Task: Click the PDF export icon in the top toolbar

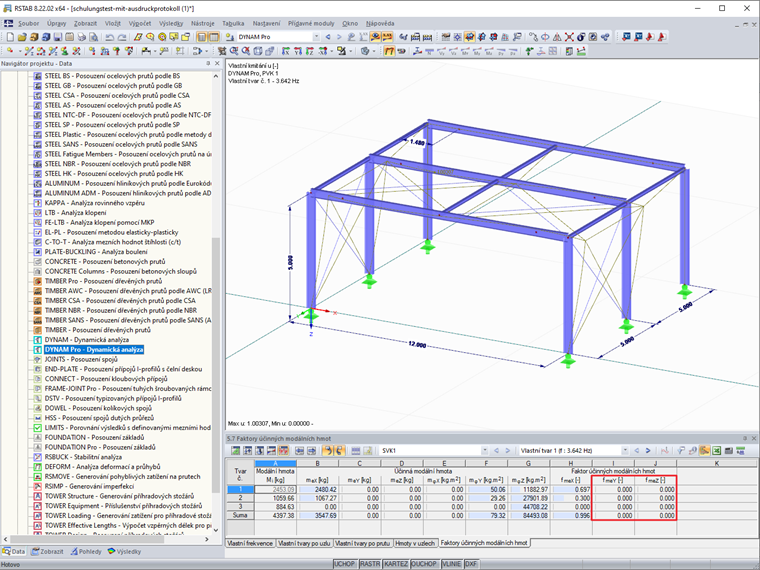Action: coord(650,37)
